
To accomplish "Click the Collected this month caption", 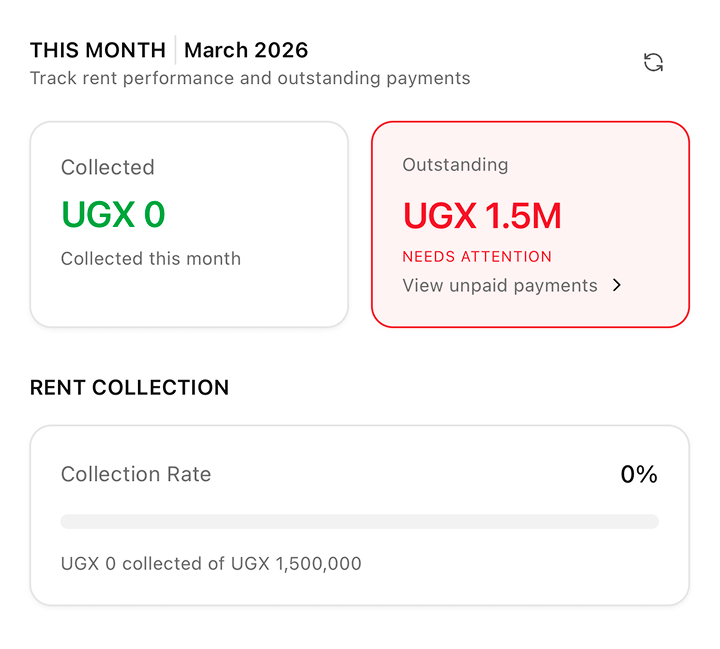I will [x=151, y=259].
